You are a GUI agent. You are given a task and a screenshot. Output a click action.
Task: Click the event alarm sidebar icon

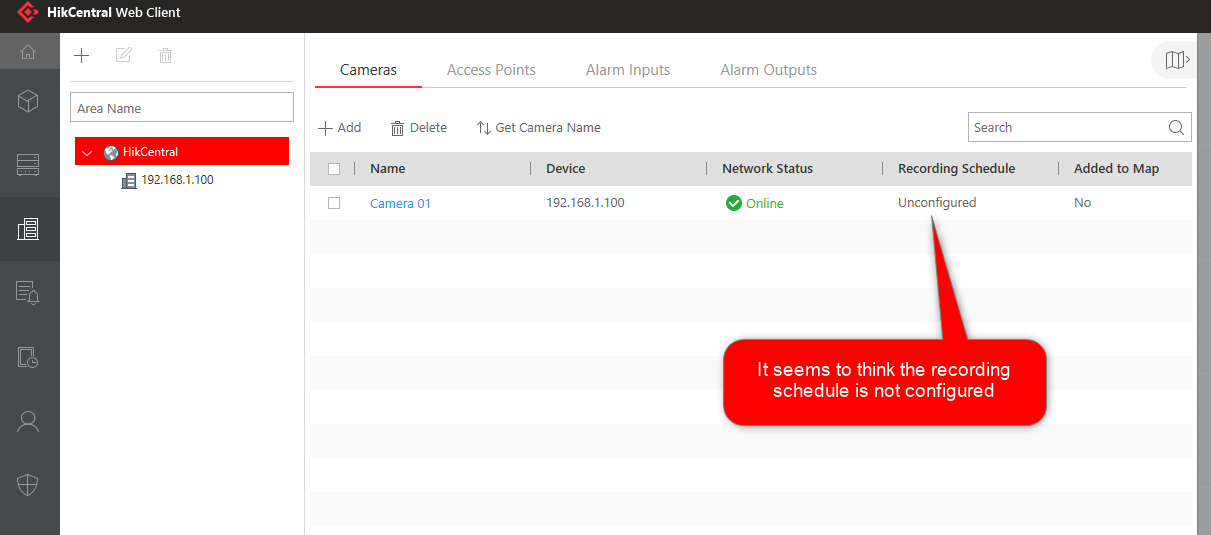[x=28, y=293]
